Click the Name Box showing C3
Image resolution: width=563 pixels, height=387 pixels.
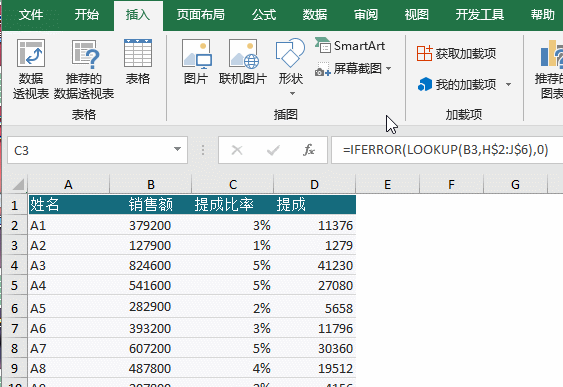[90, 150]
